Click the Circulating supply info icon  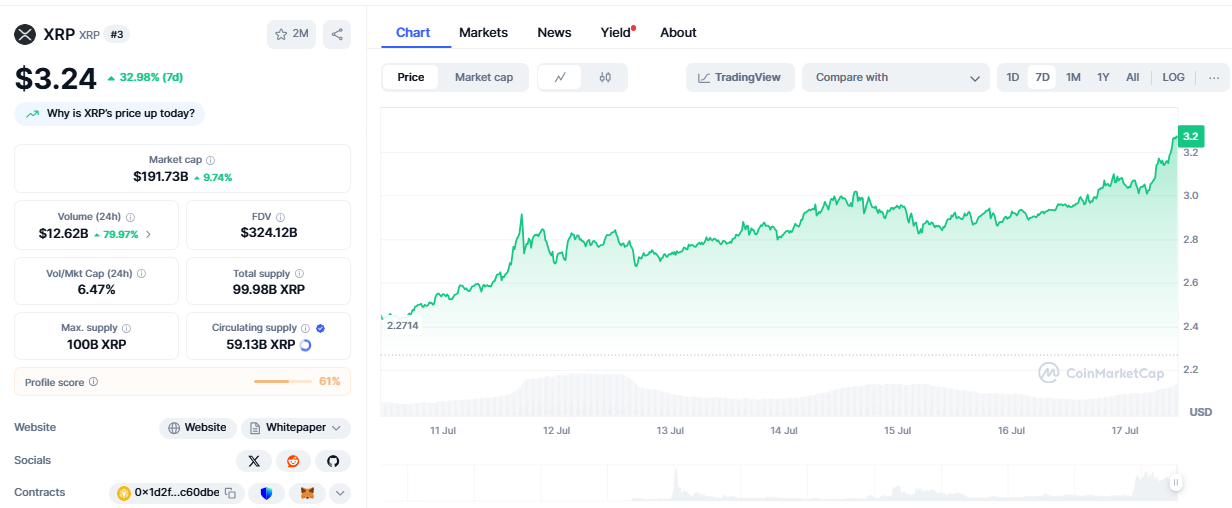(306, 328)
